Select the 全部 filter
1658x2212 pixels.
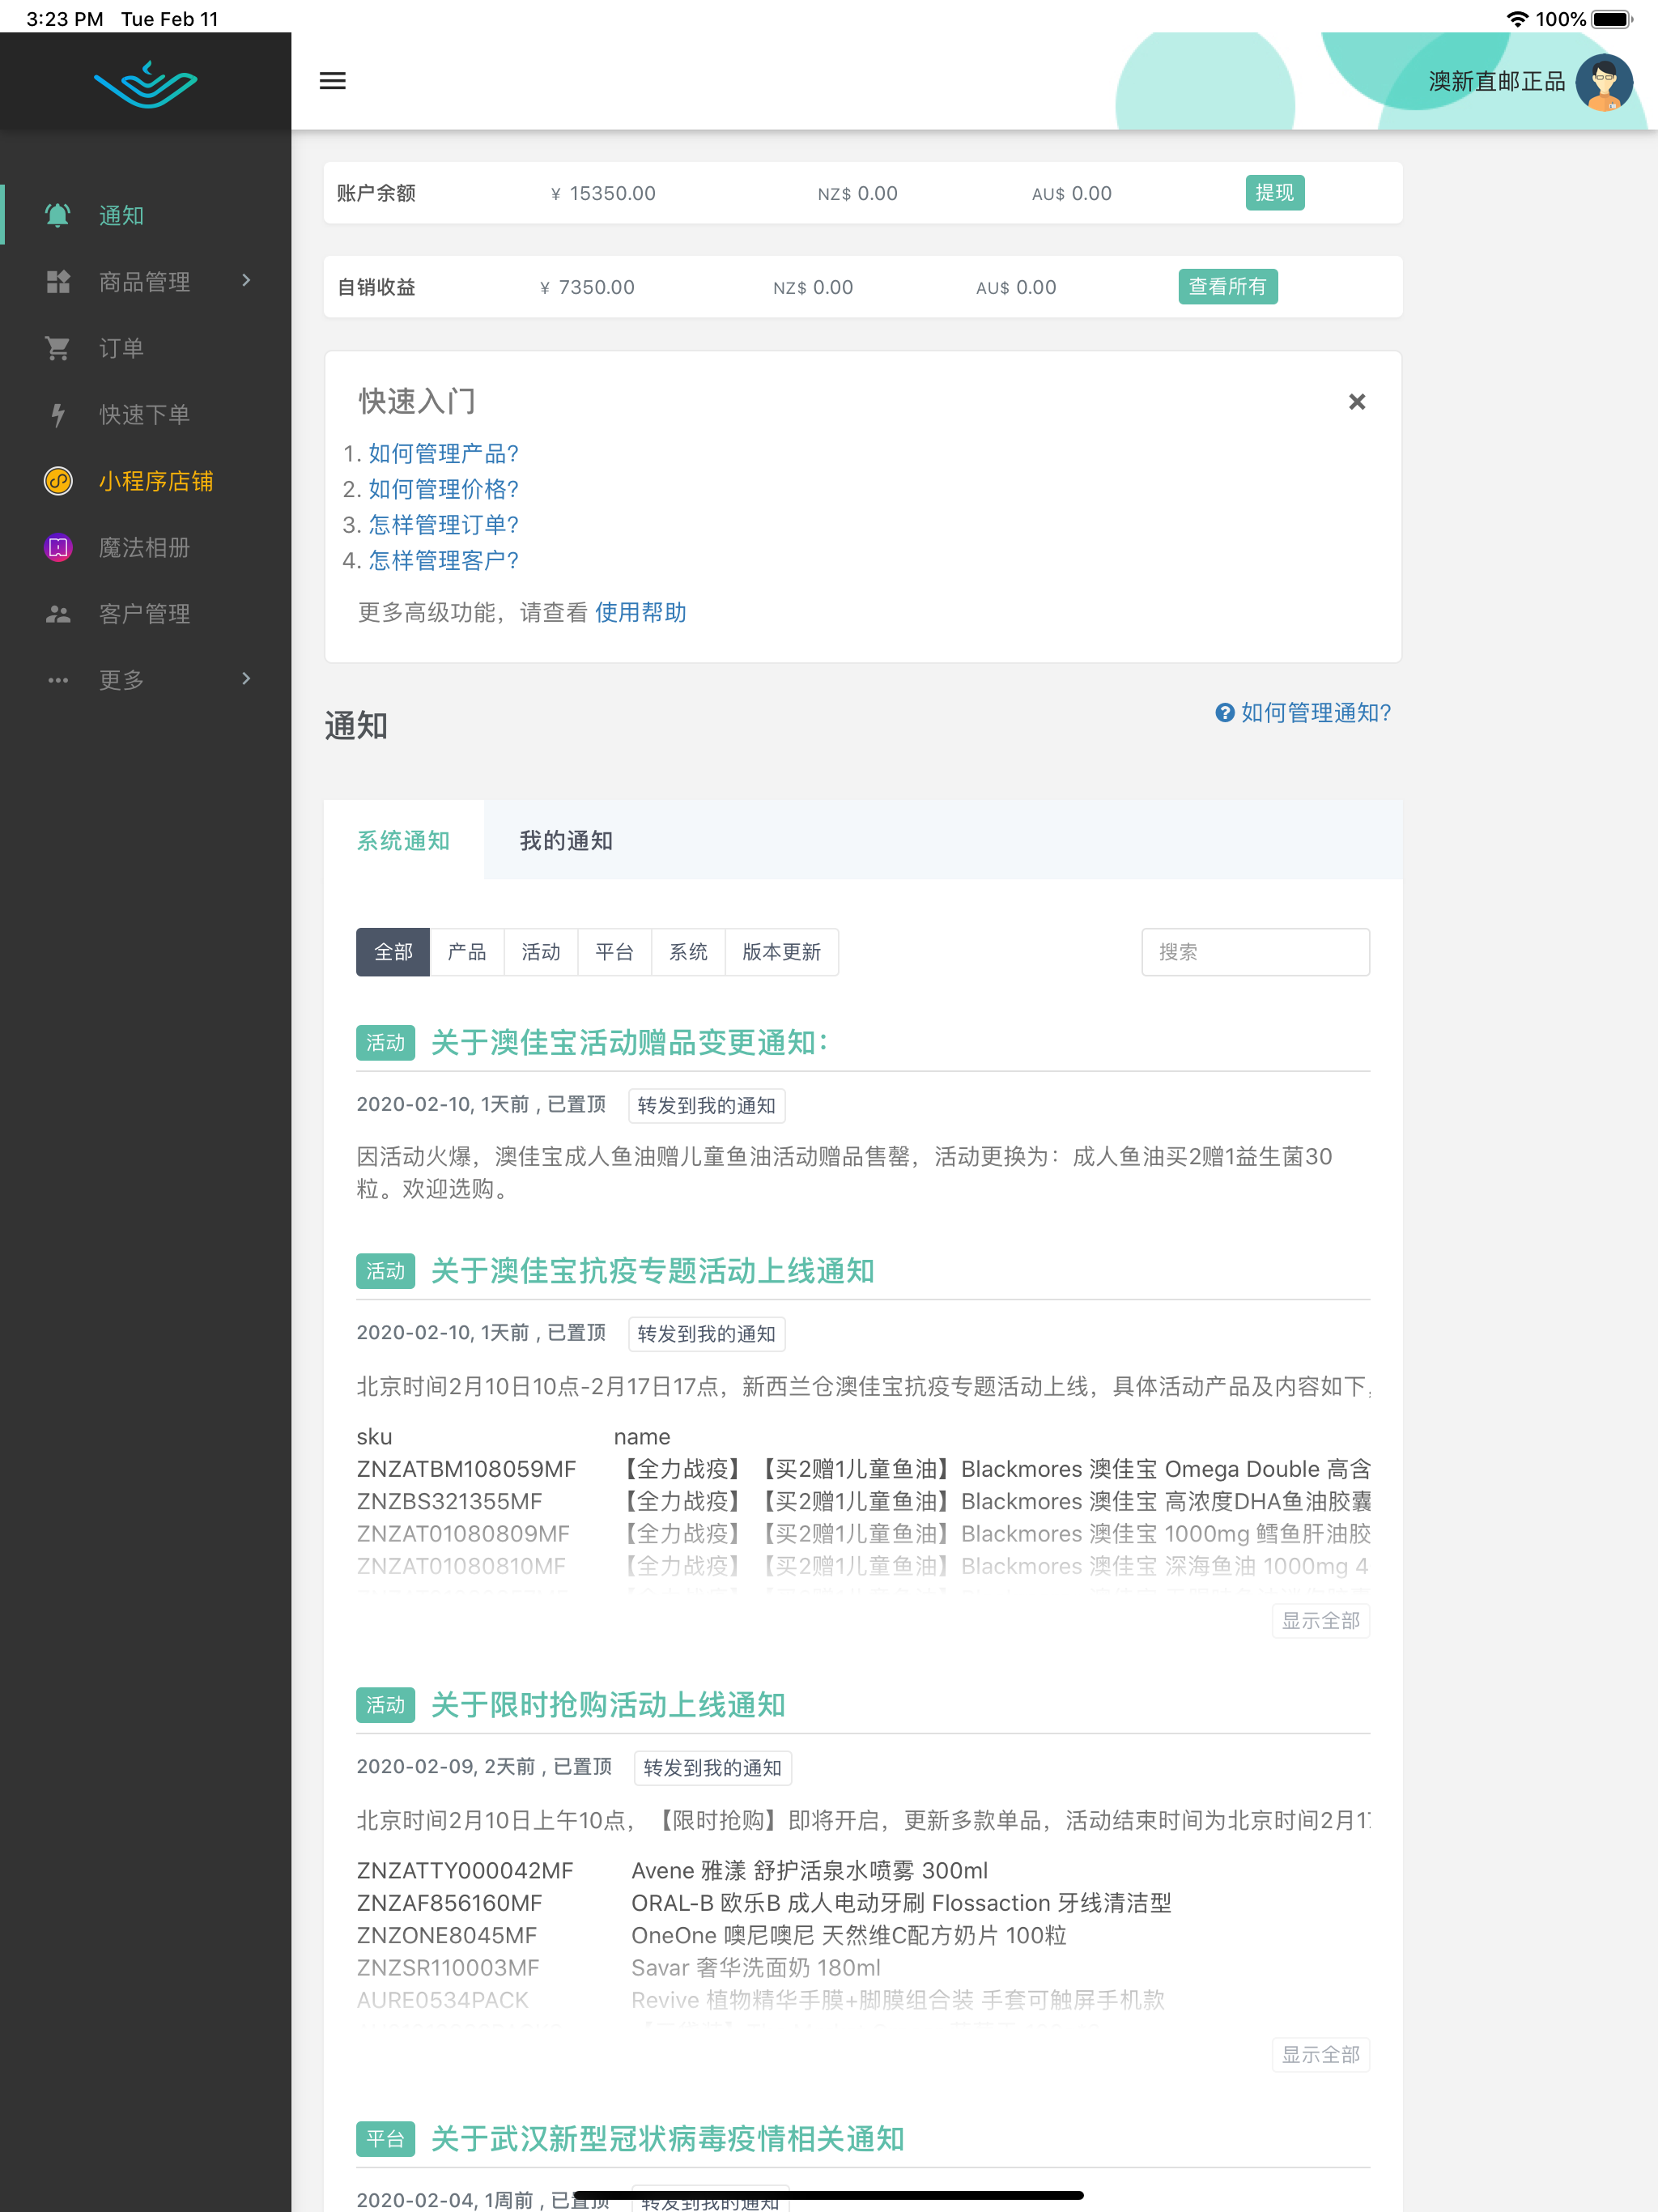pyautogui.click(x=393, y=951)
